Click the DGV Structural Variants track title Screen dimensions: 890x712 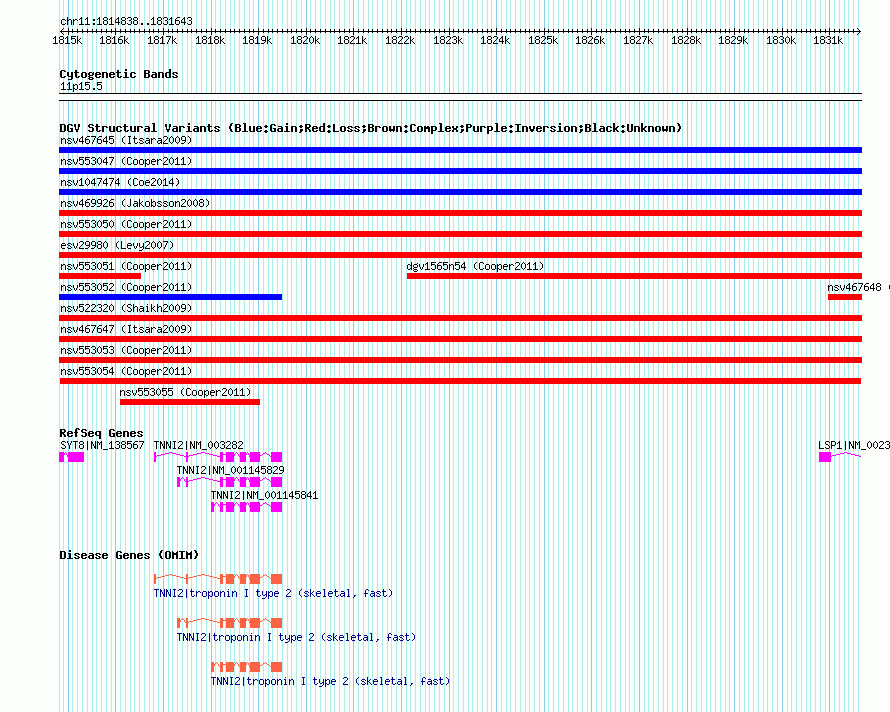coord(371,128)
